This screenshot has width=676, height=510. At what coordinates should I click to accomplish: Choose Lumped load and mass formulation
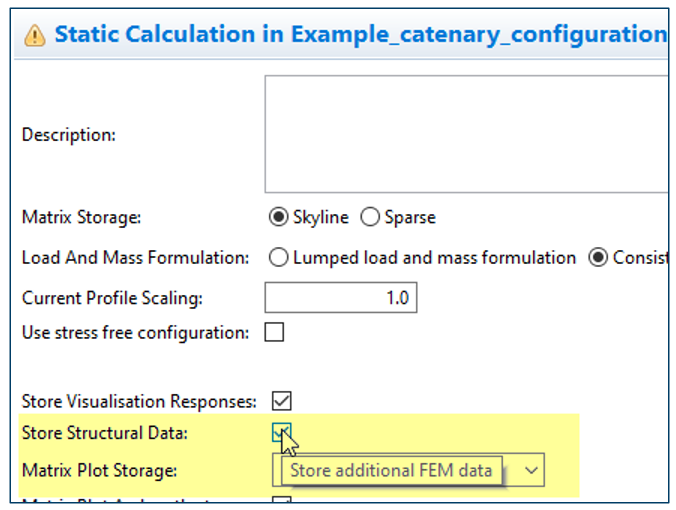coord(279,258)
